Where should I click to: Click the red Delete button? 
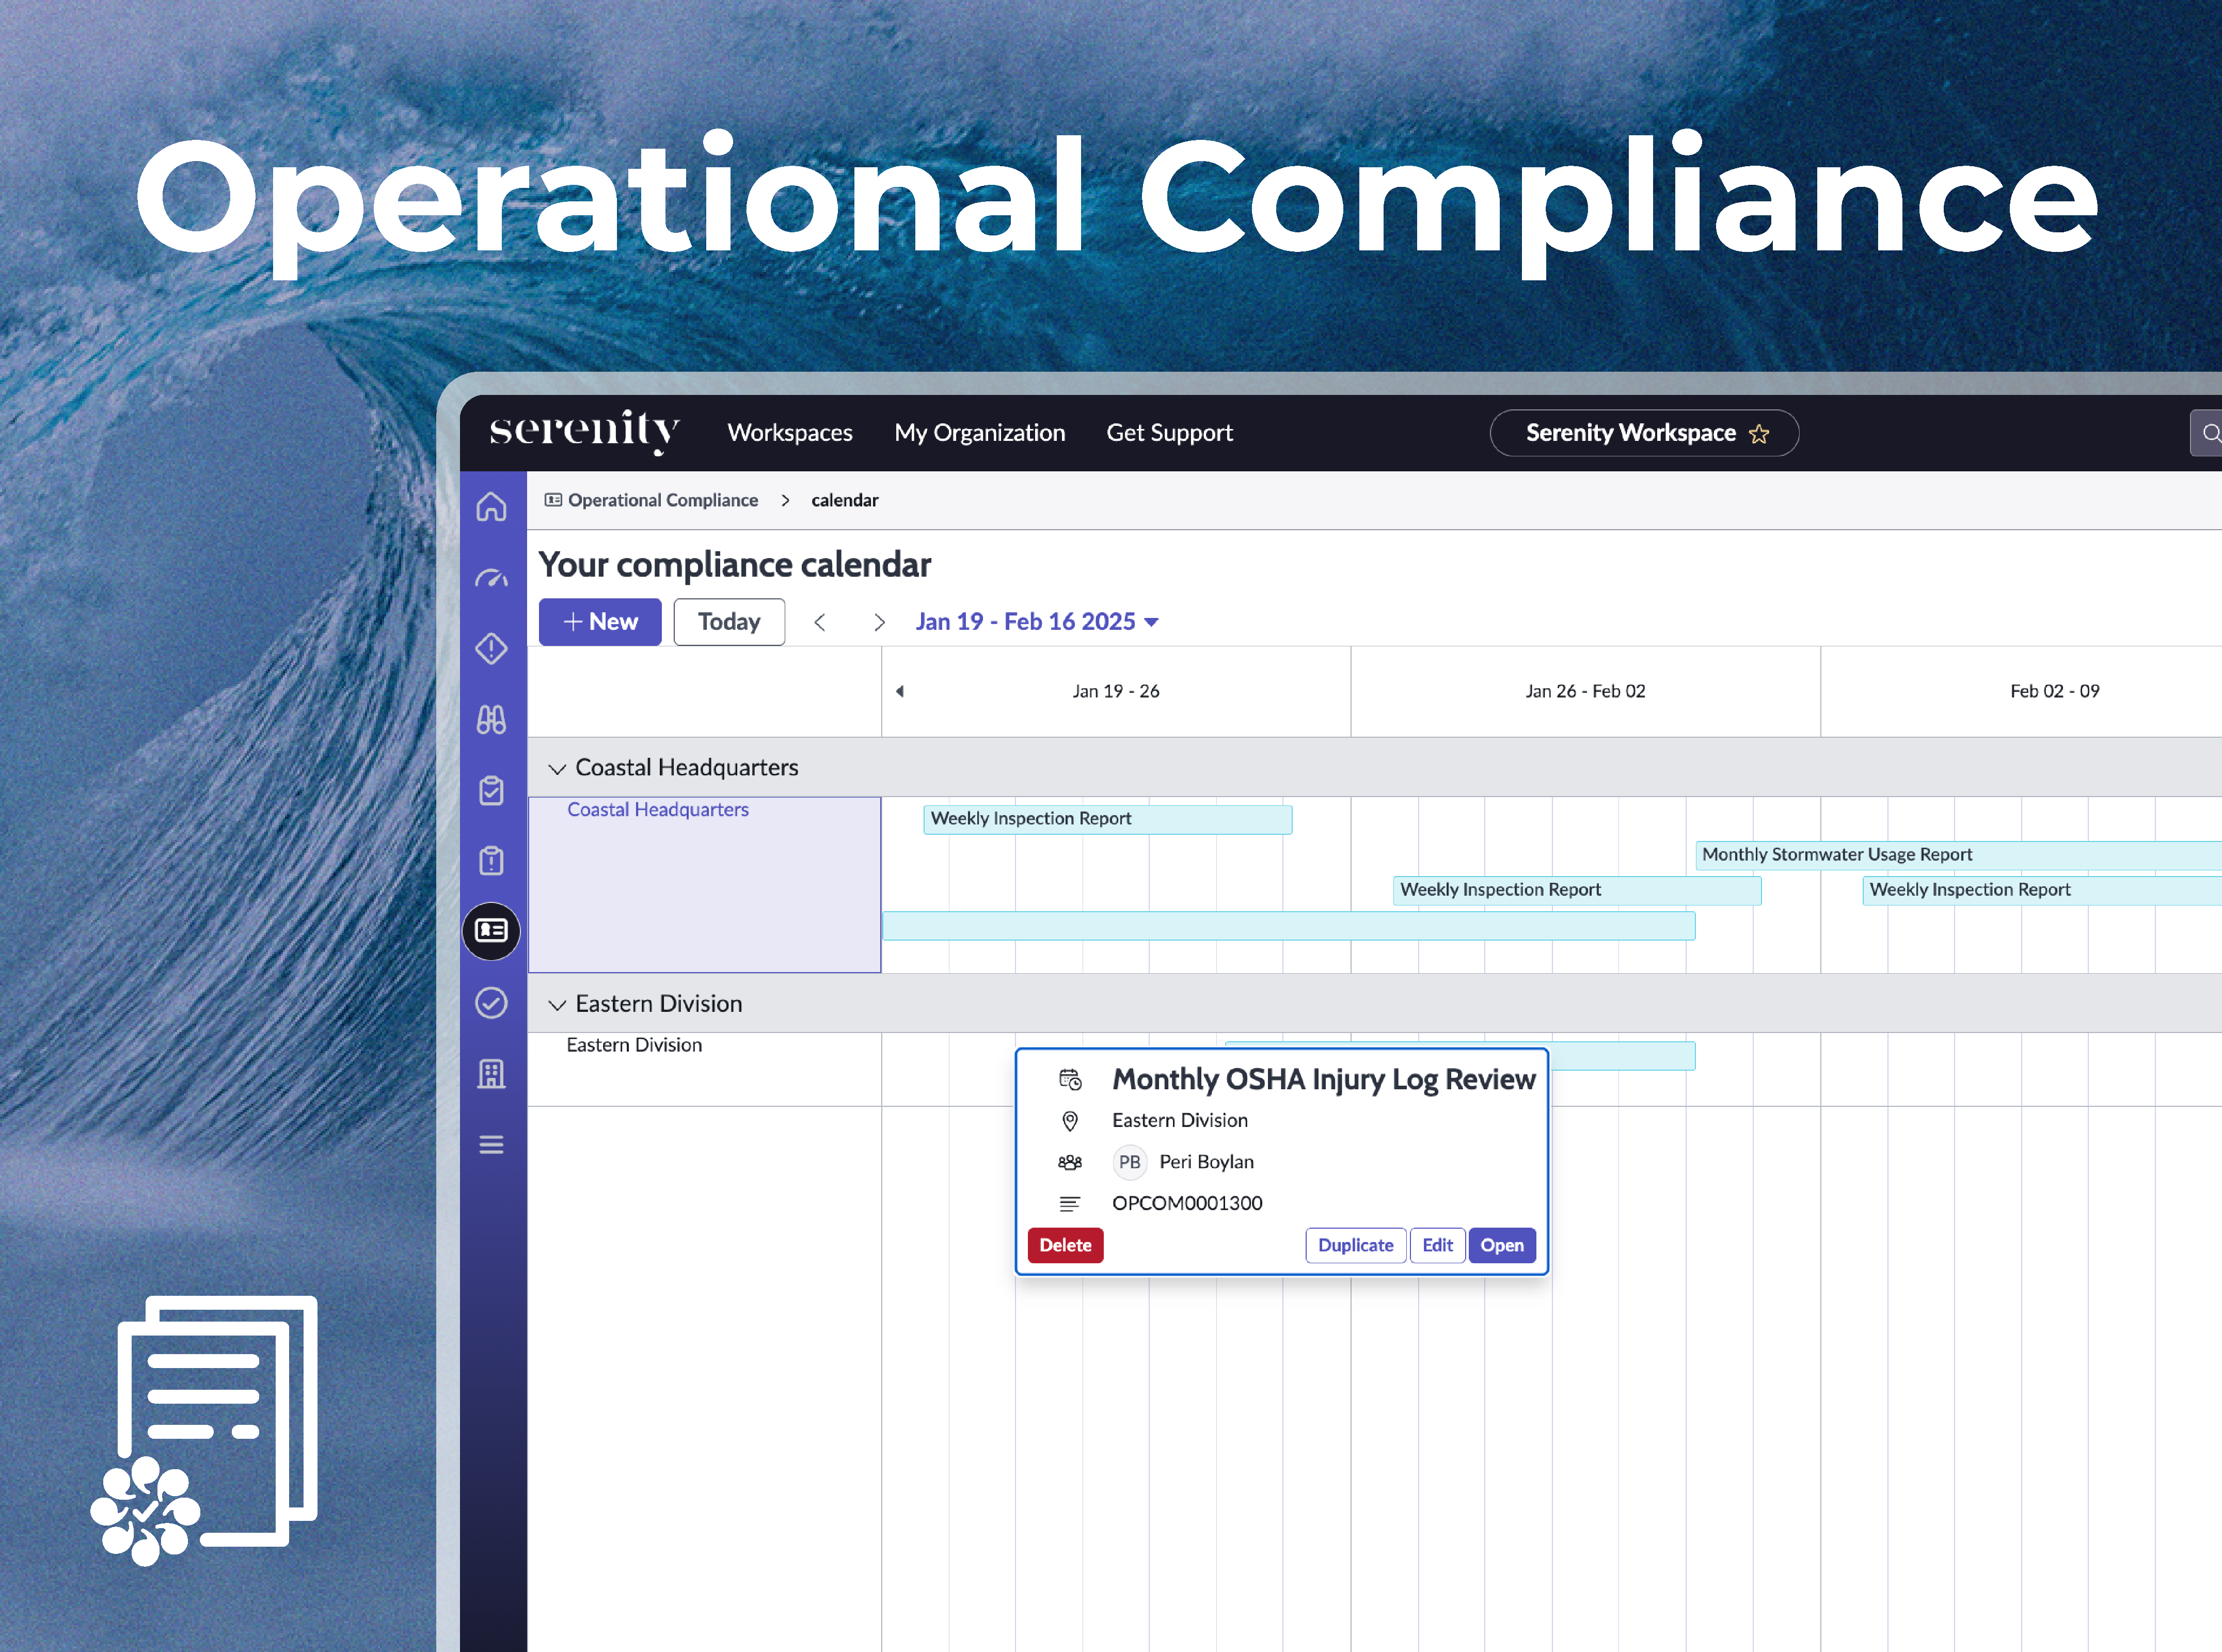1065,1245
